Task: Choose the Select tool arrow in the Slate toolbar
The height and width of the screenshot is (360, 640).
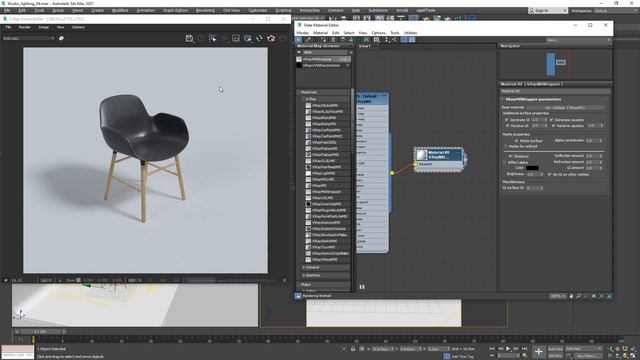Action: click(298, 40)
